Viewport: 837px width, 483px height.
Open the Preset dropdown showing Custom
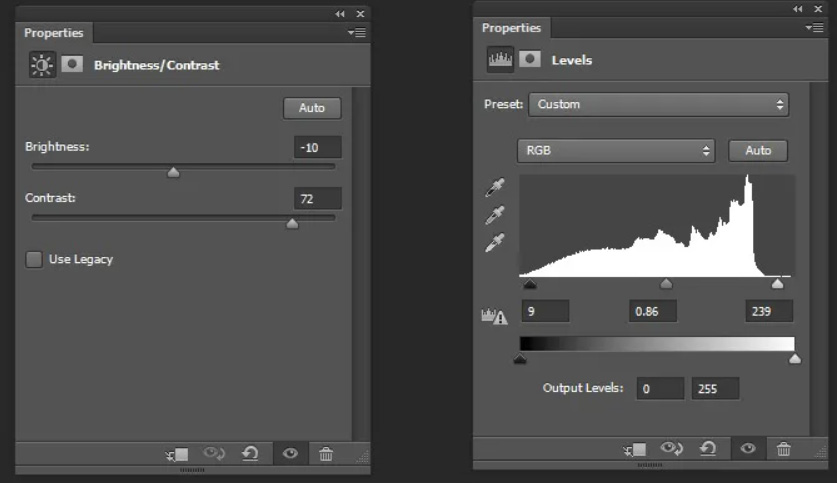(x=659, y=105)
